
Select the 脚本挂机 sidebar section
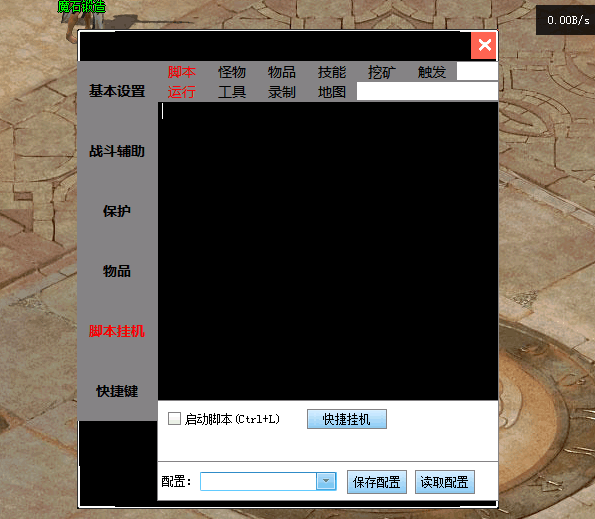tap(117, 331)
